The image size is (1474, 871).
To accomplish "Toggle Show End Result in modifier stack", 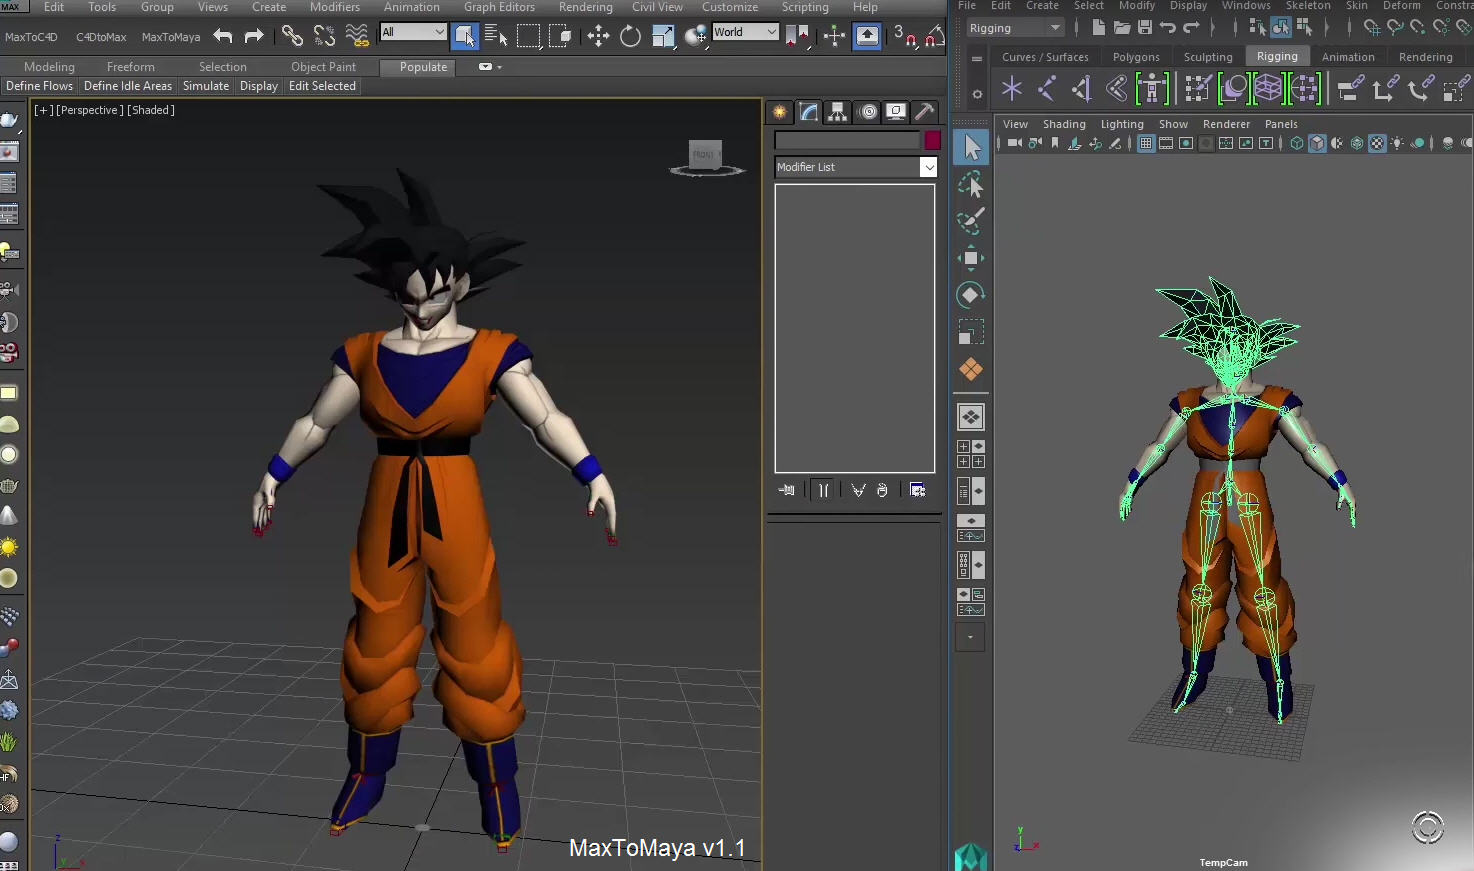I will tap(823, 490).
